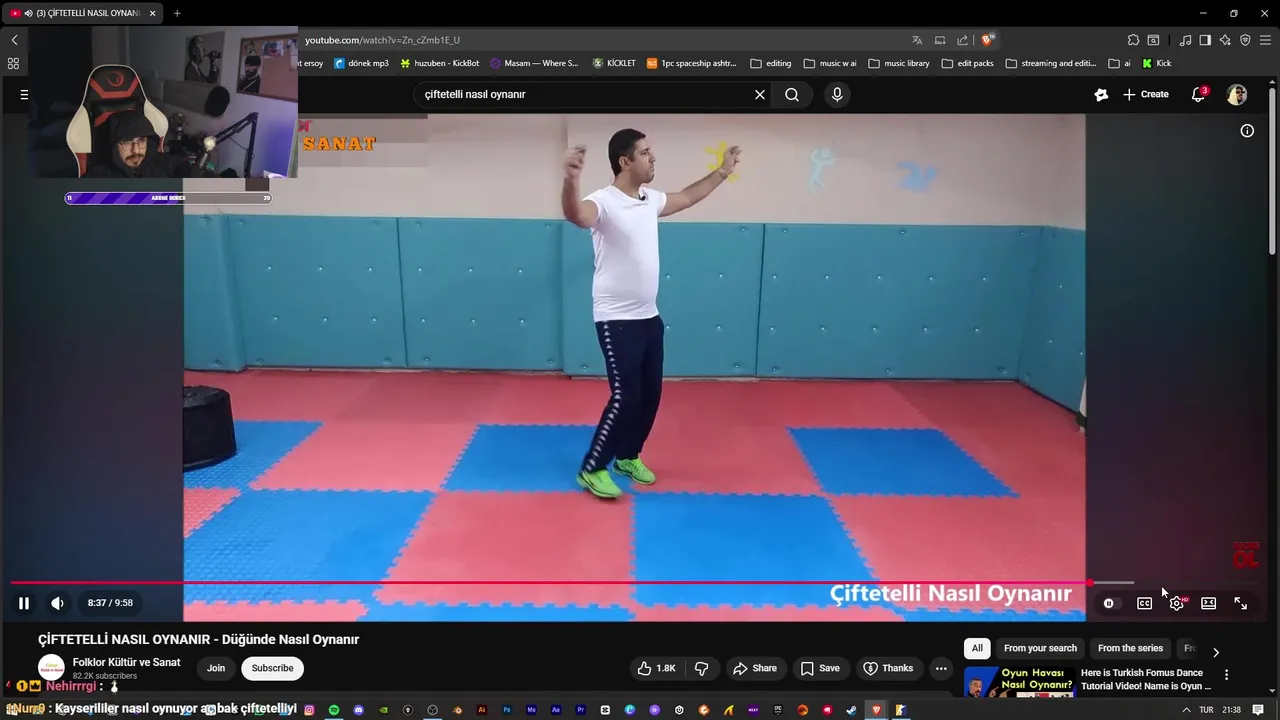Expand the edit packs bookmarks folder
Screen dimensions: 1280x720
[x=968, y=63]
